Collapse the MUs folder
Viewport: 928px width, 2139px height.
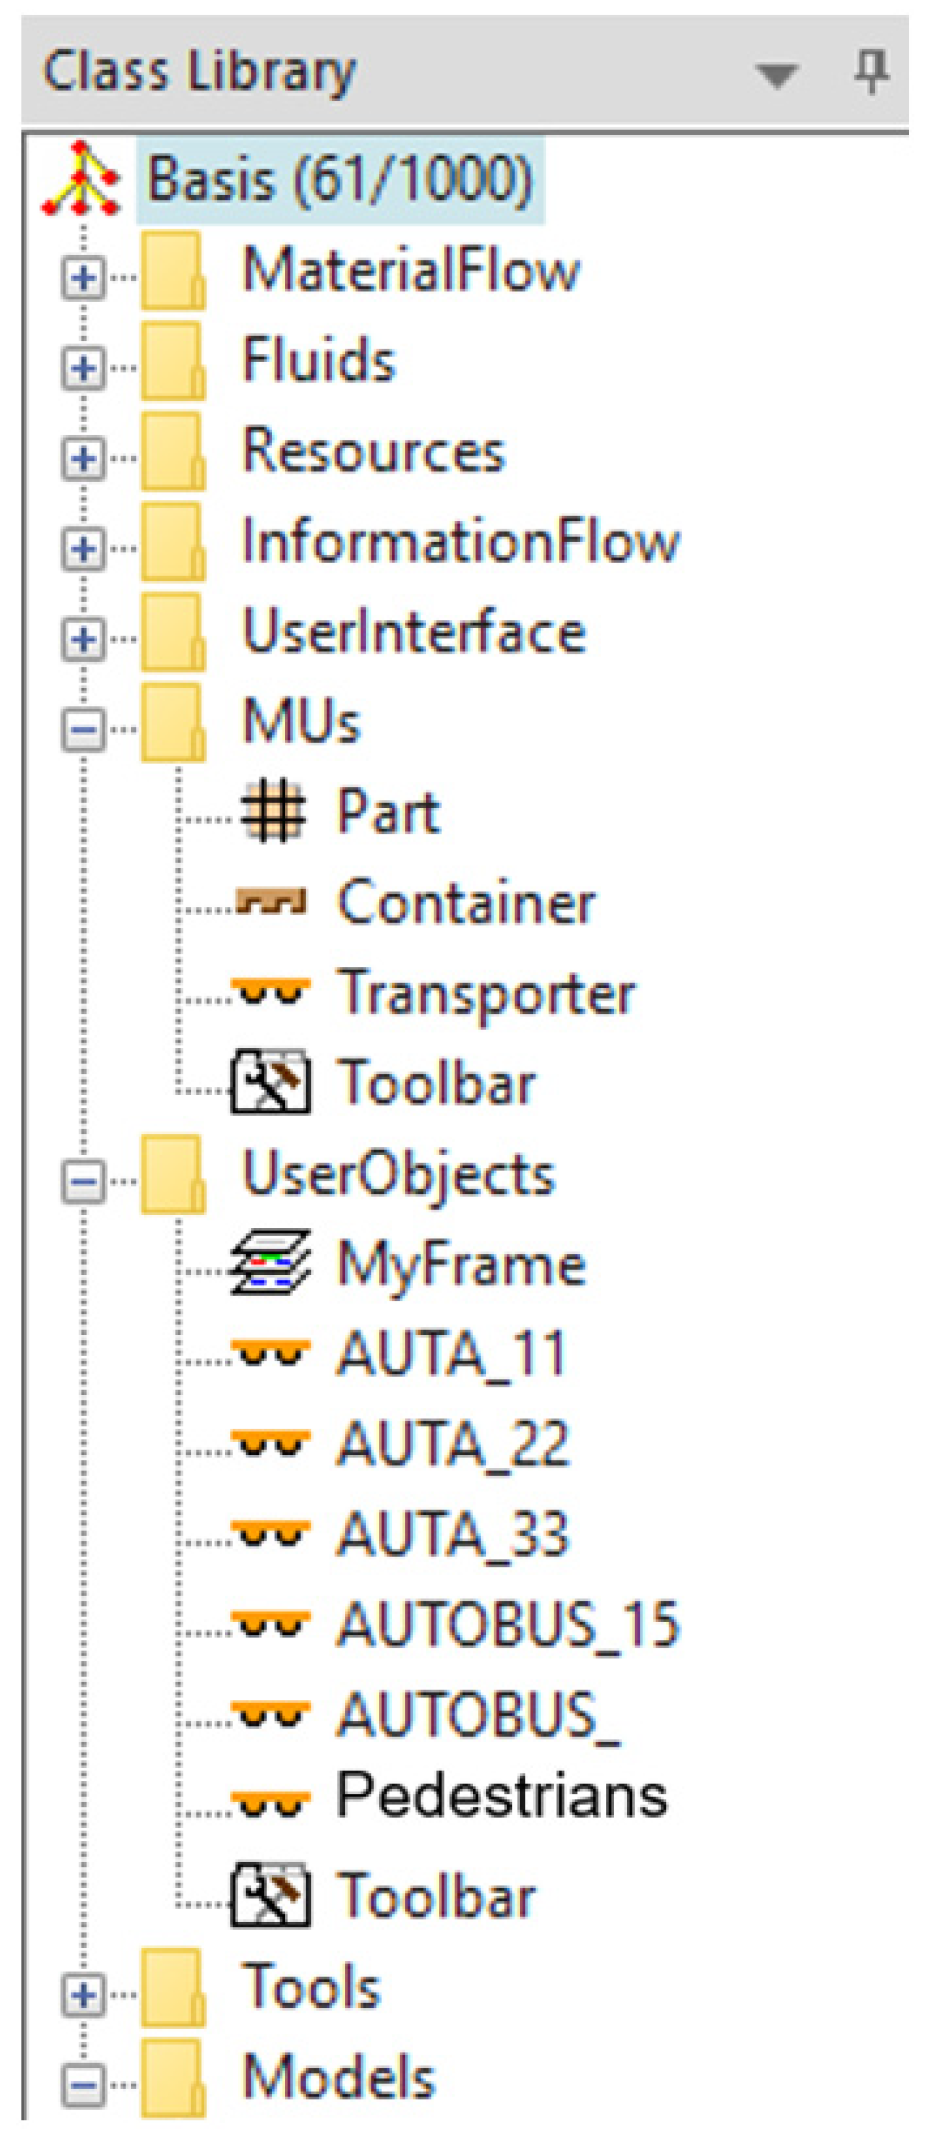coord(84,729)
